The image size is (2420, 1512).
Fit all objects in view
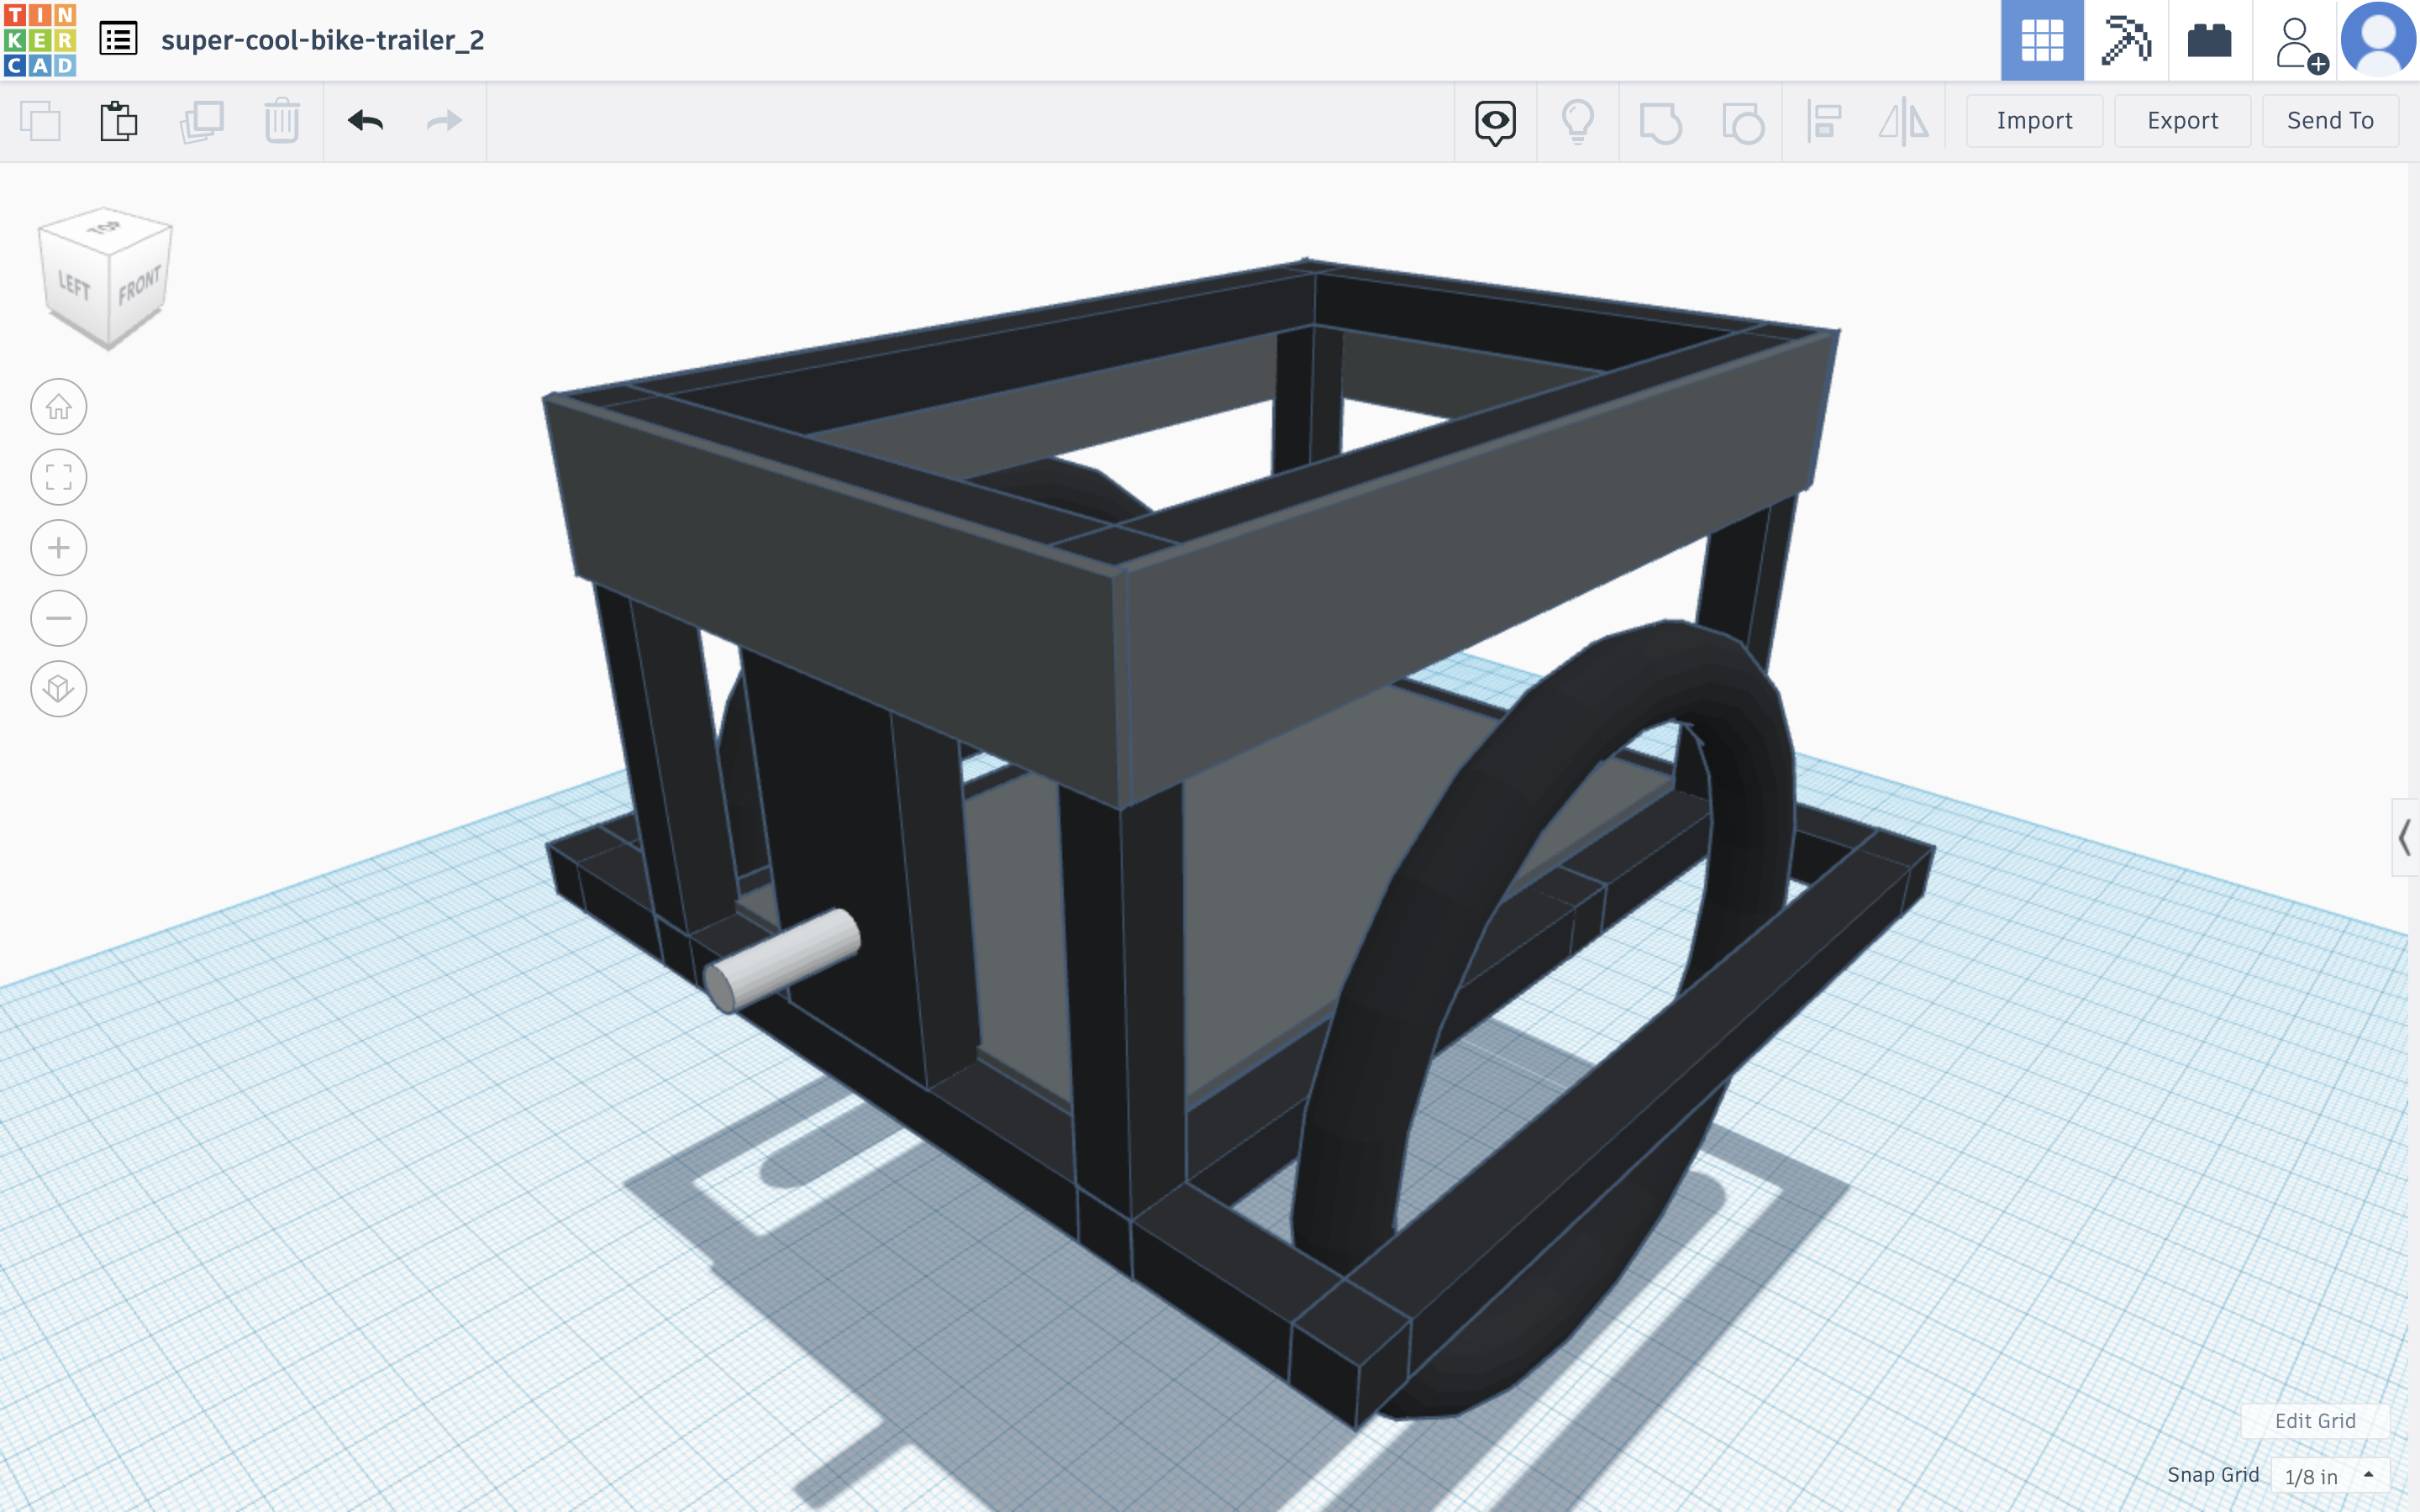59,477
